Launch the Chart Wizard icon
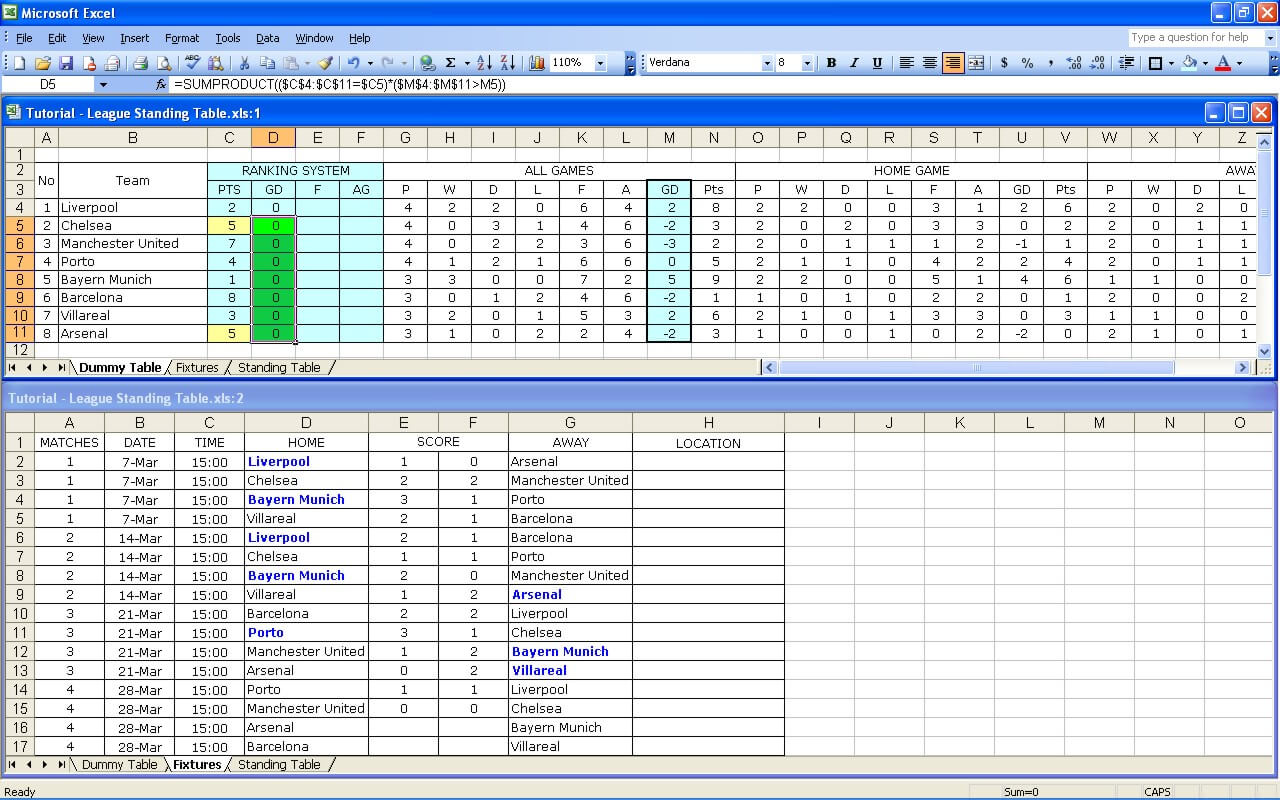 (x=537, y=63)
